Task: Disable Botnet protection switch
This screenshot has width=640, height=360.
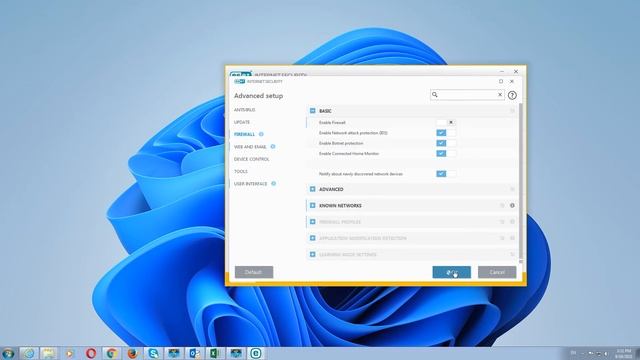Action: click(x=446, y=143)
